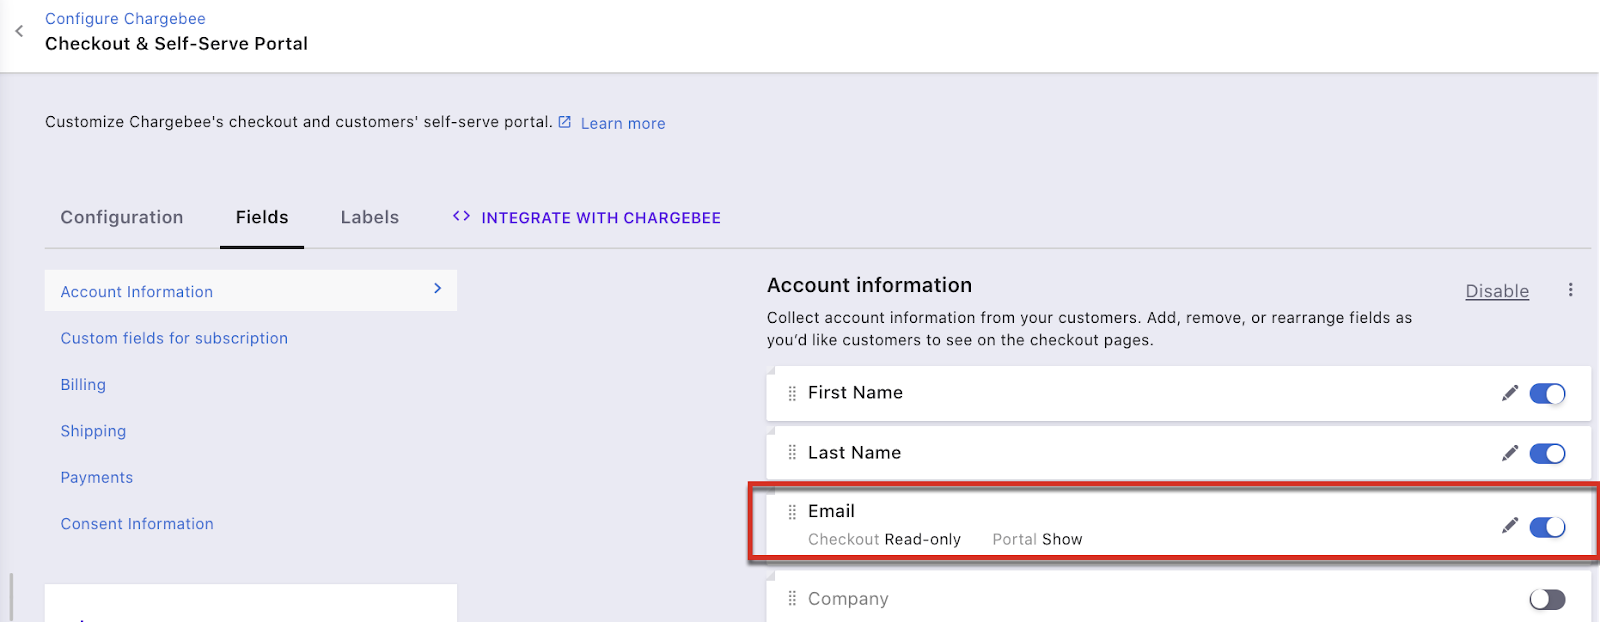Click drag handle of First Name field
This screenshot has width=1600, height=622.
pos(792,393)
